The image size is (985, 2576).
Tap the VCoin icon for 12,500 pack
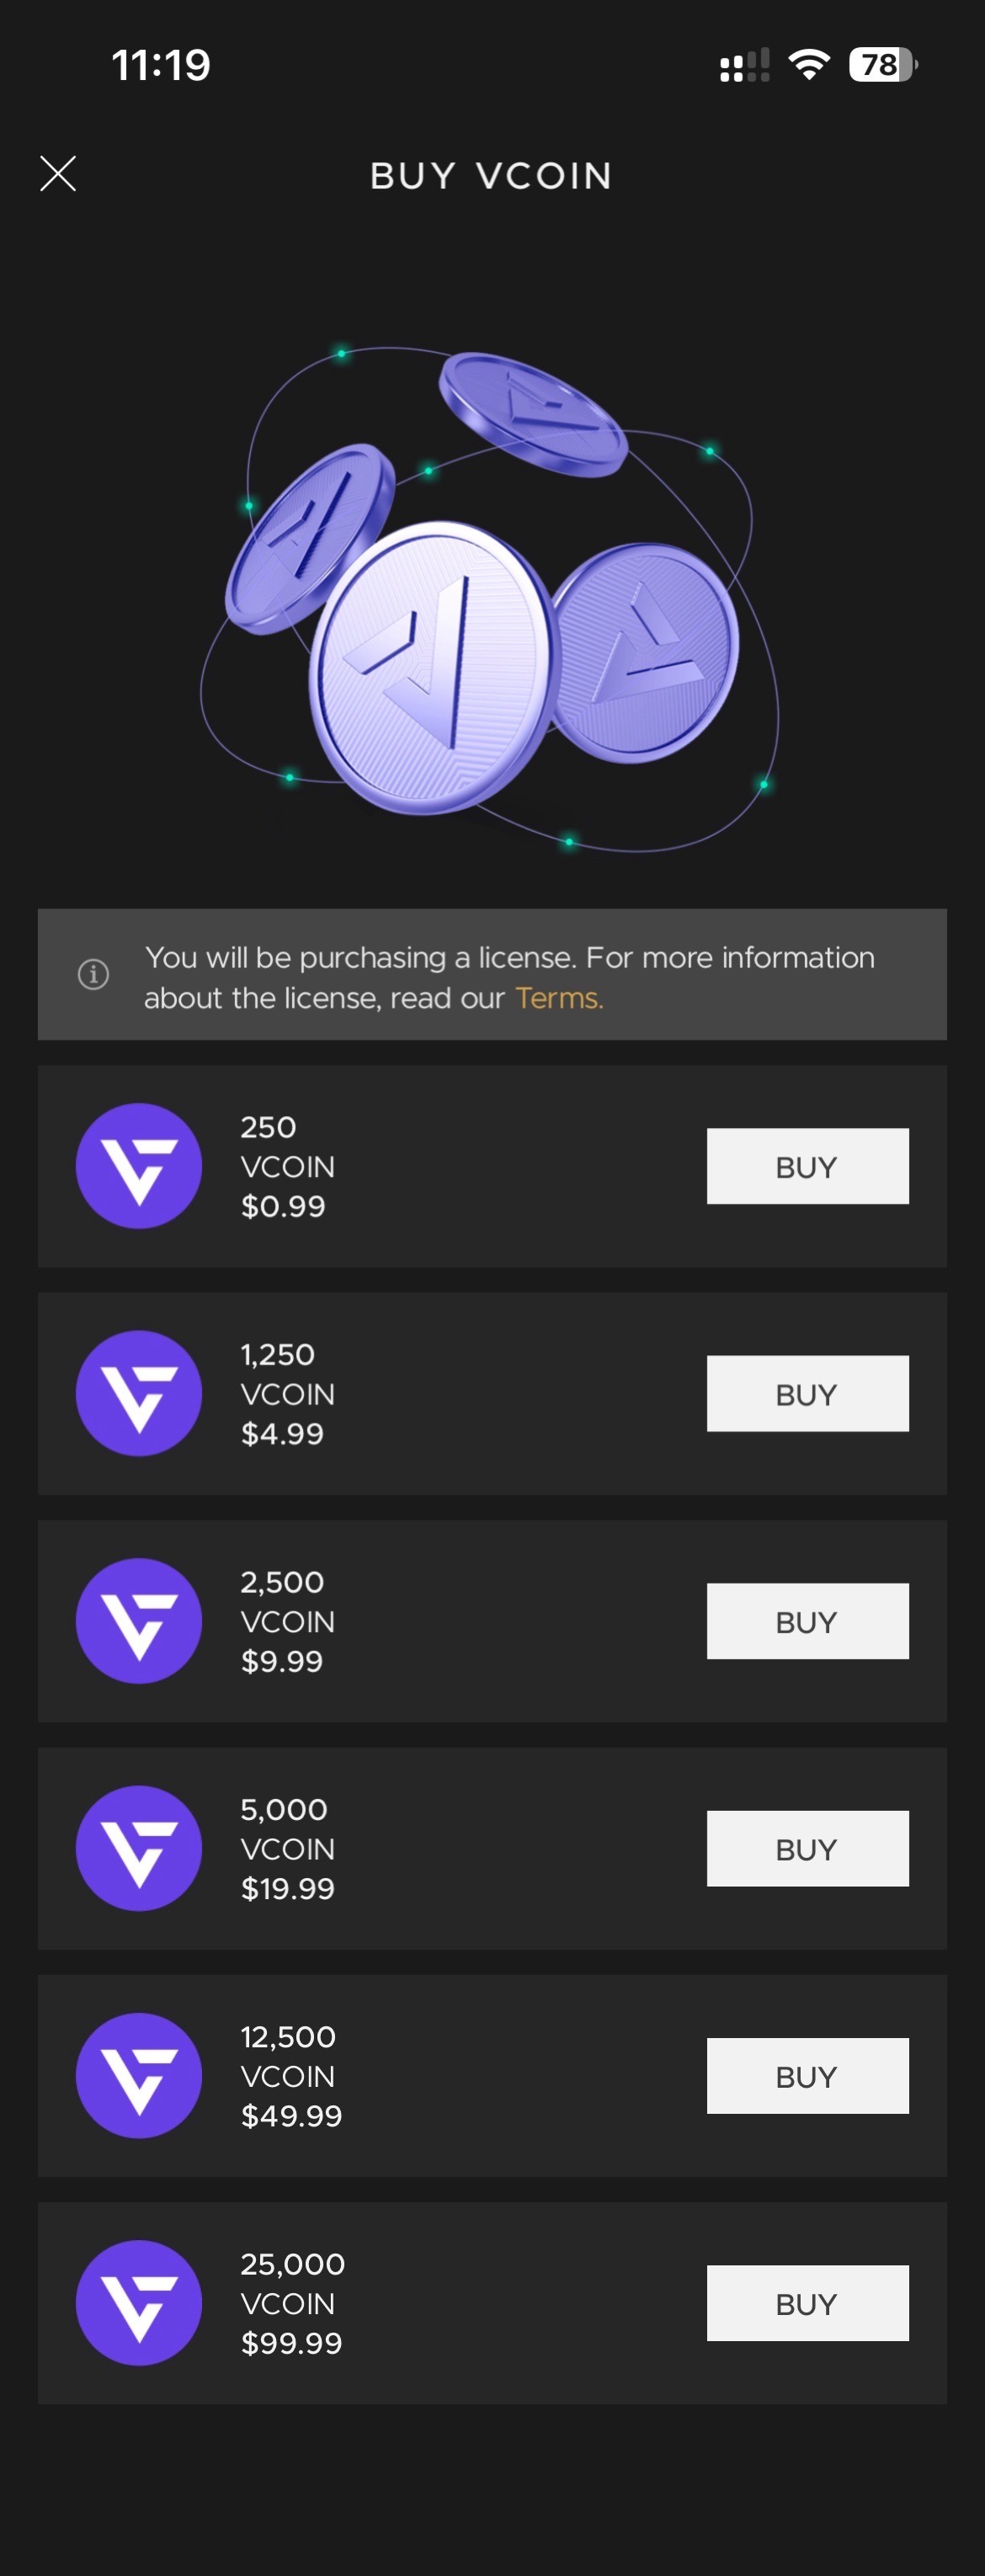pos(139,2076)
